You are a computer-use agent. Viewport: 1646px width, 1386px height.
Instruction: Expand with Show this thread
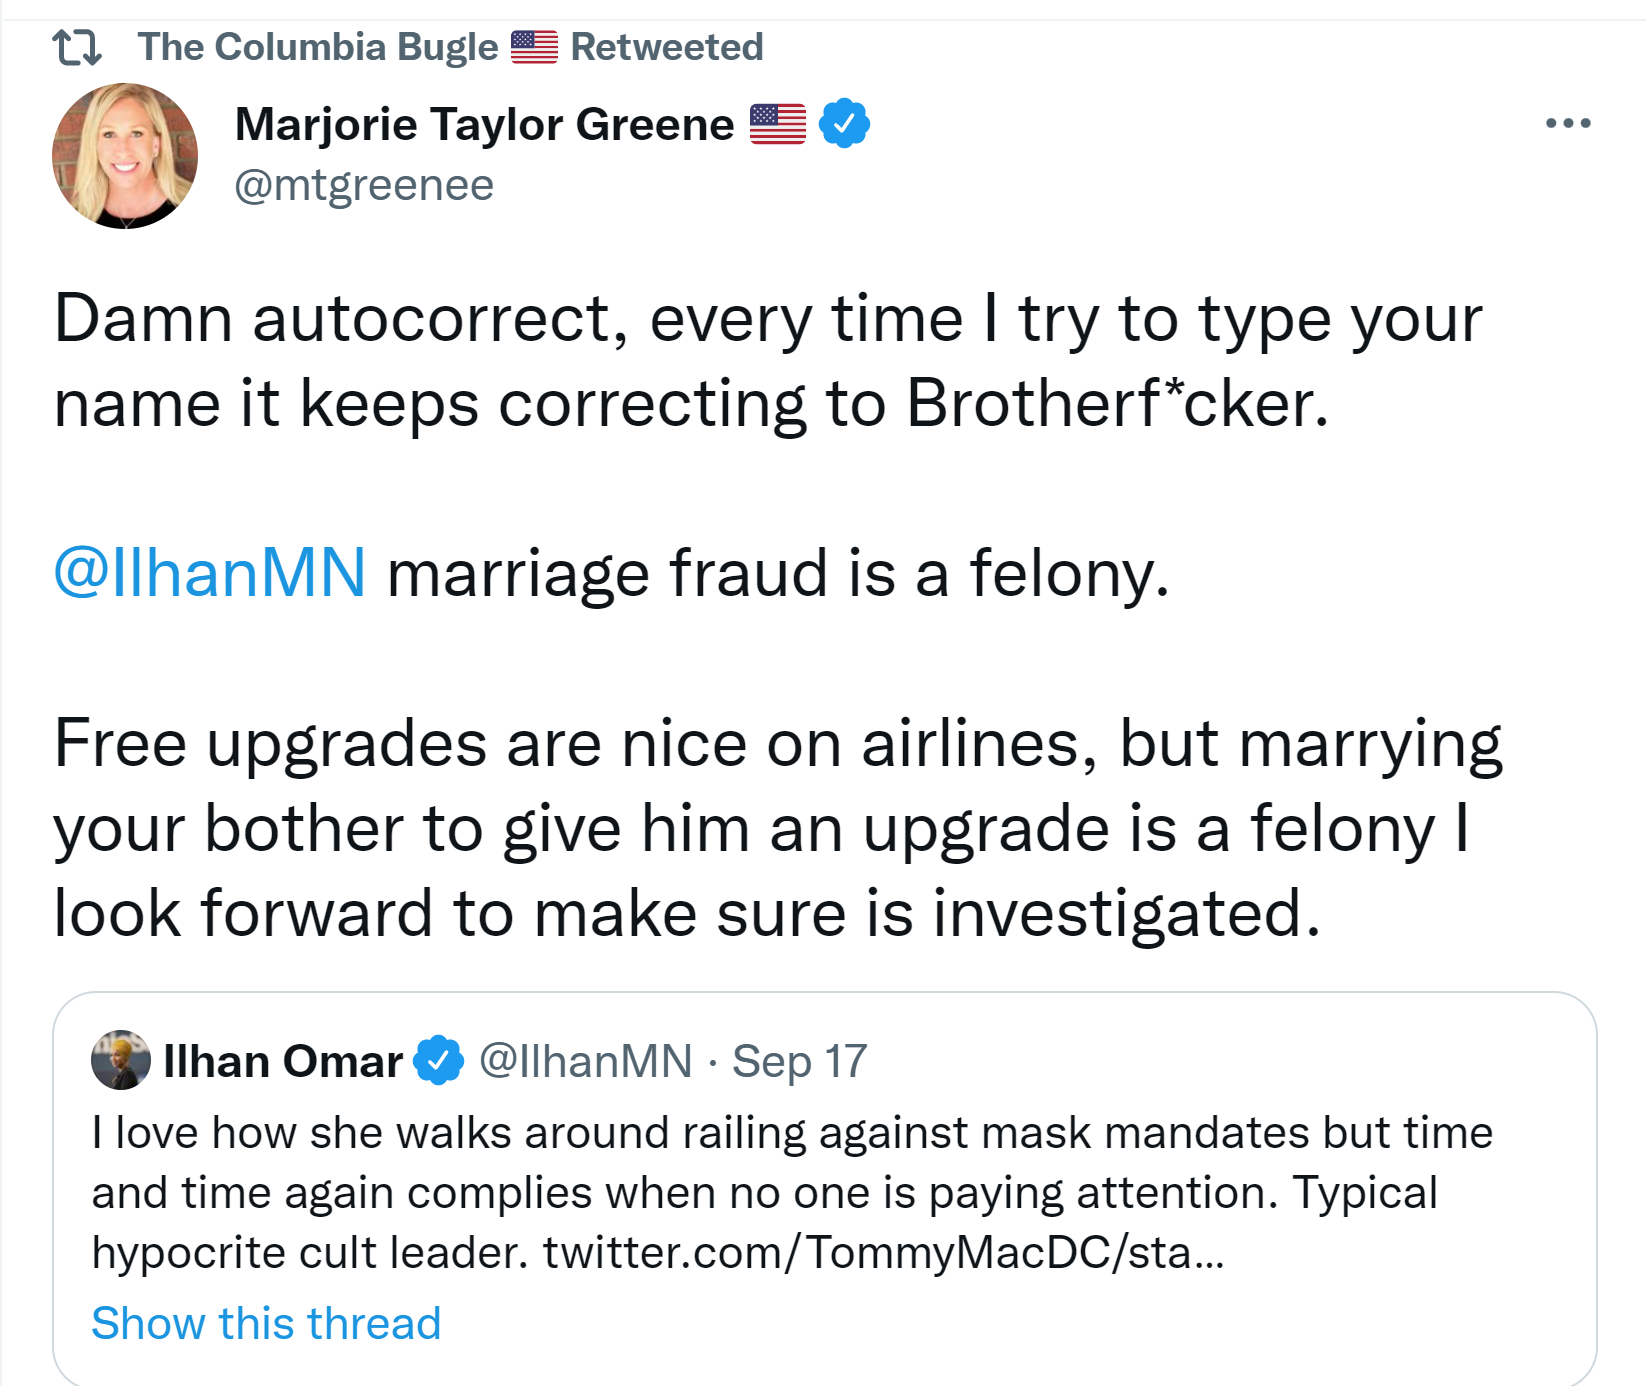[266, 1323]
